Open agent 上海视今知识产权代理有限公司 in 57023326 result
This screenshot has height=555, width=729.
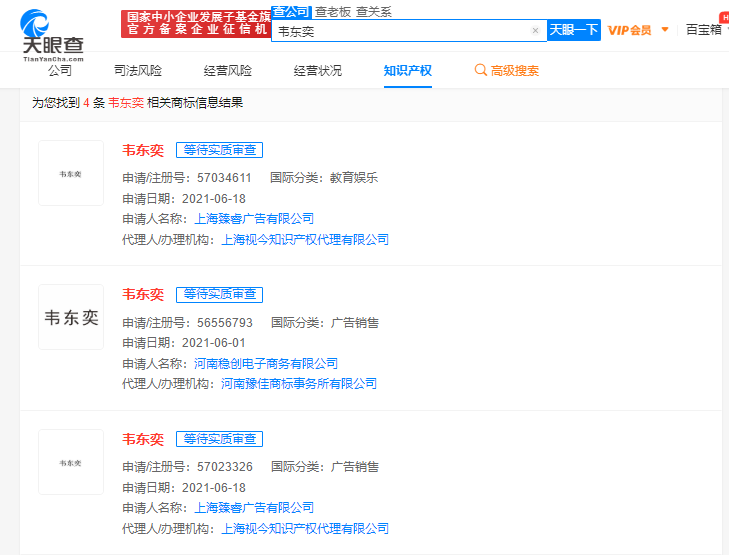point(305,529)
